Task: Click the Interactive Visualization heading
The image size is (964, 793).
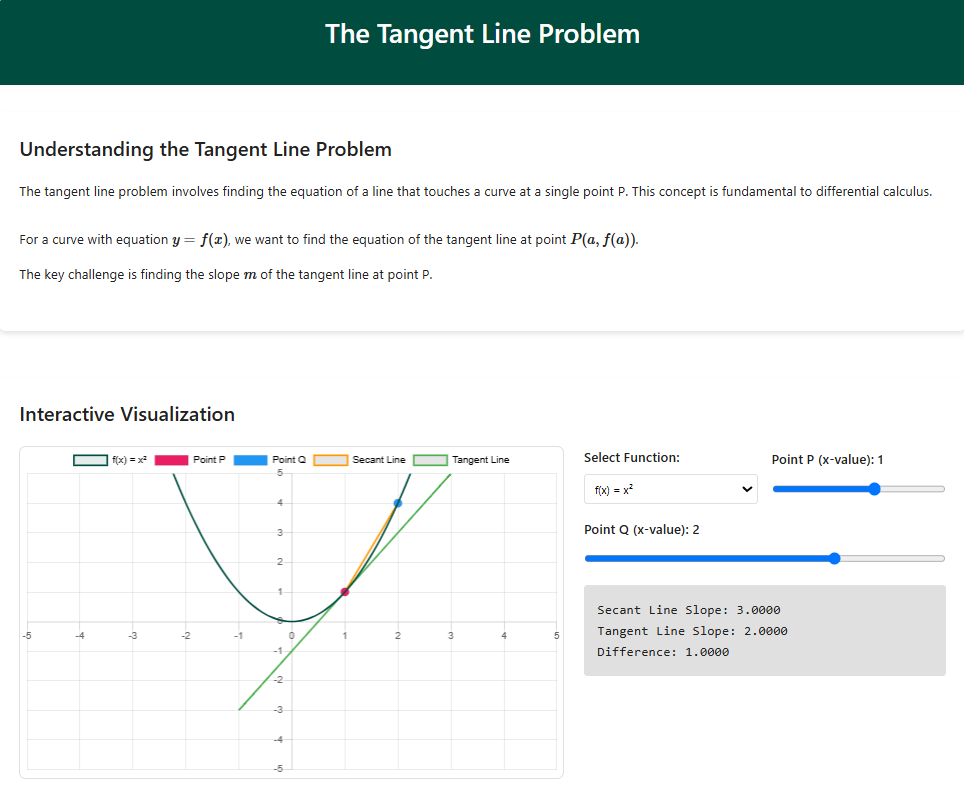Action: 127,414
